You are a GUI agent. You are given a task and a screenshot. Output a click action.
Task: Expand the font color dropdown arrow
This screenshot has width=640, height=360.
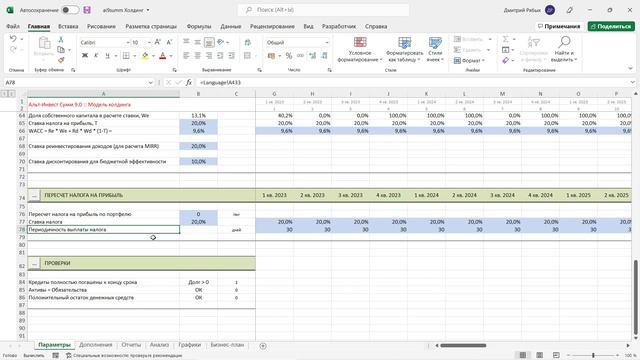click(171, 56)
